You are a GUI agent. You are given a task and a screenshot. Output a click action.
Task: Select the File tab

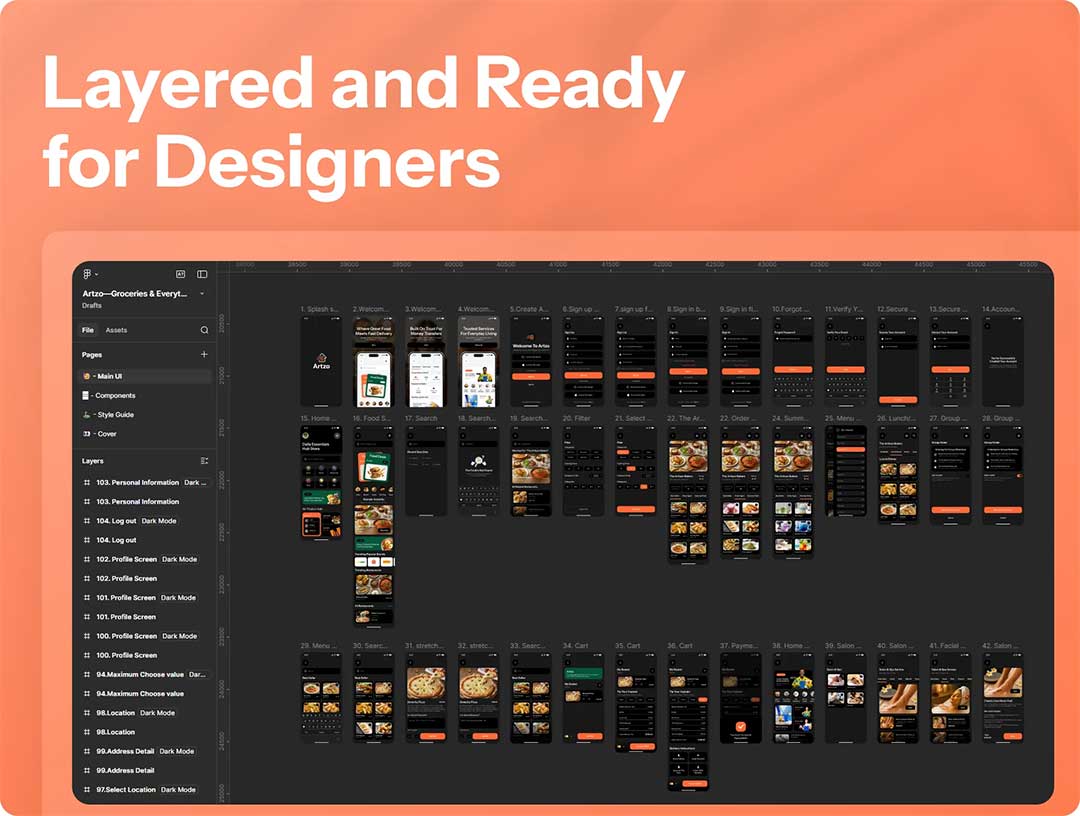pos(88,330)
